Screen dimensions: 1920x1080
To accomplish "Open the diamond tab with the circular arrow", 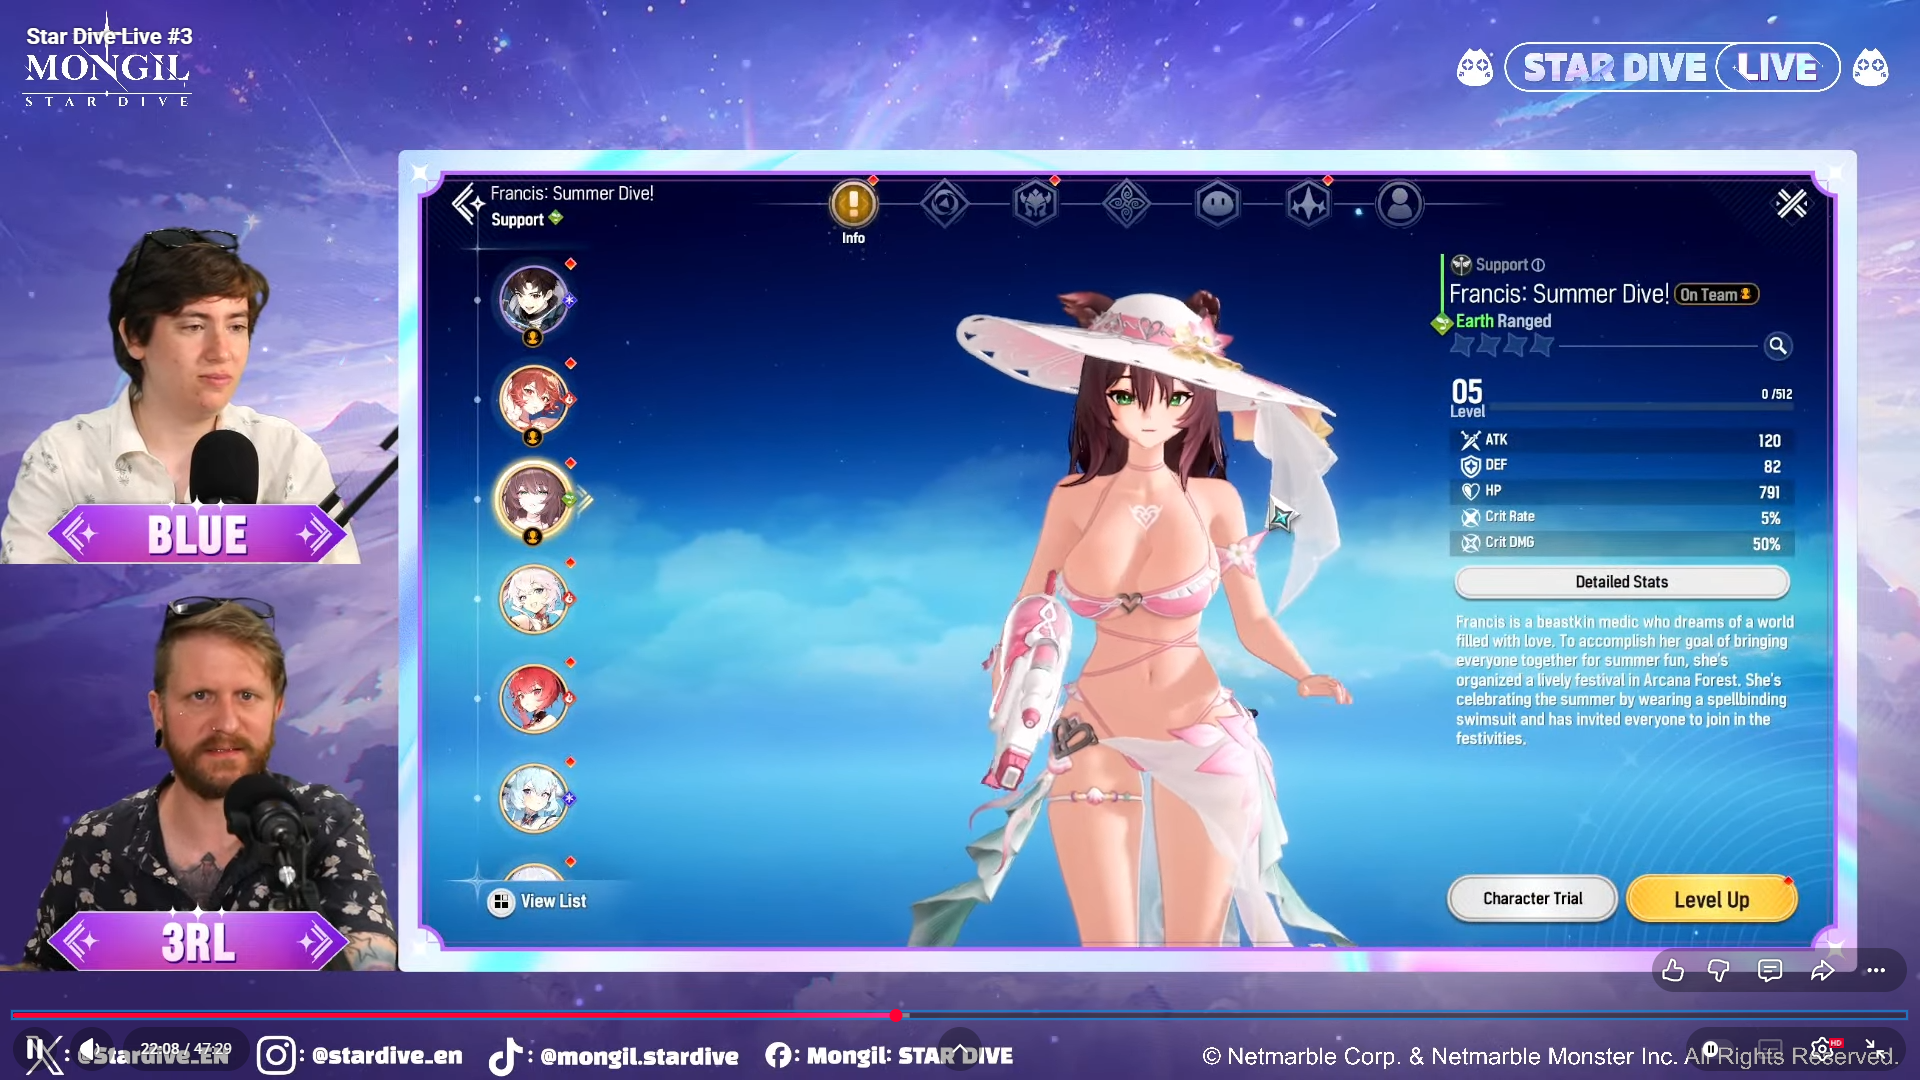I will pos(944,204).
